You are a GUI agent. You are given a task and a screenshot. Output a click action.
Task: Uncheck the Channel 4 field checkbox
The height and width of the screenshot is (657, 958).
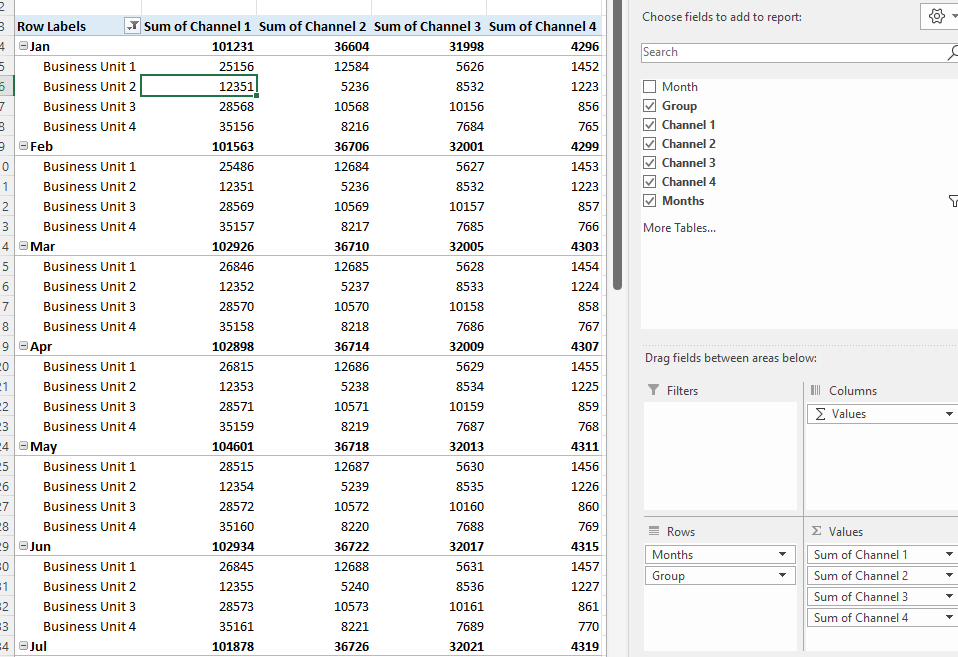click(x=649, y=182)
